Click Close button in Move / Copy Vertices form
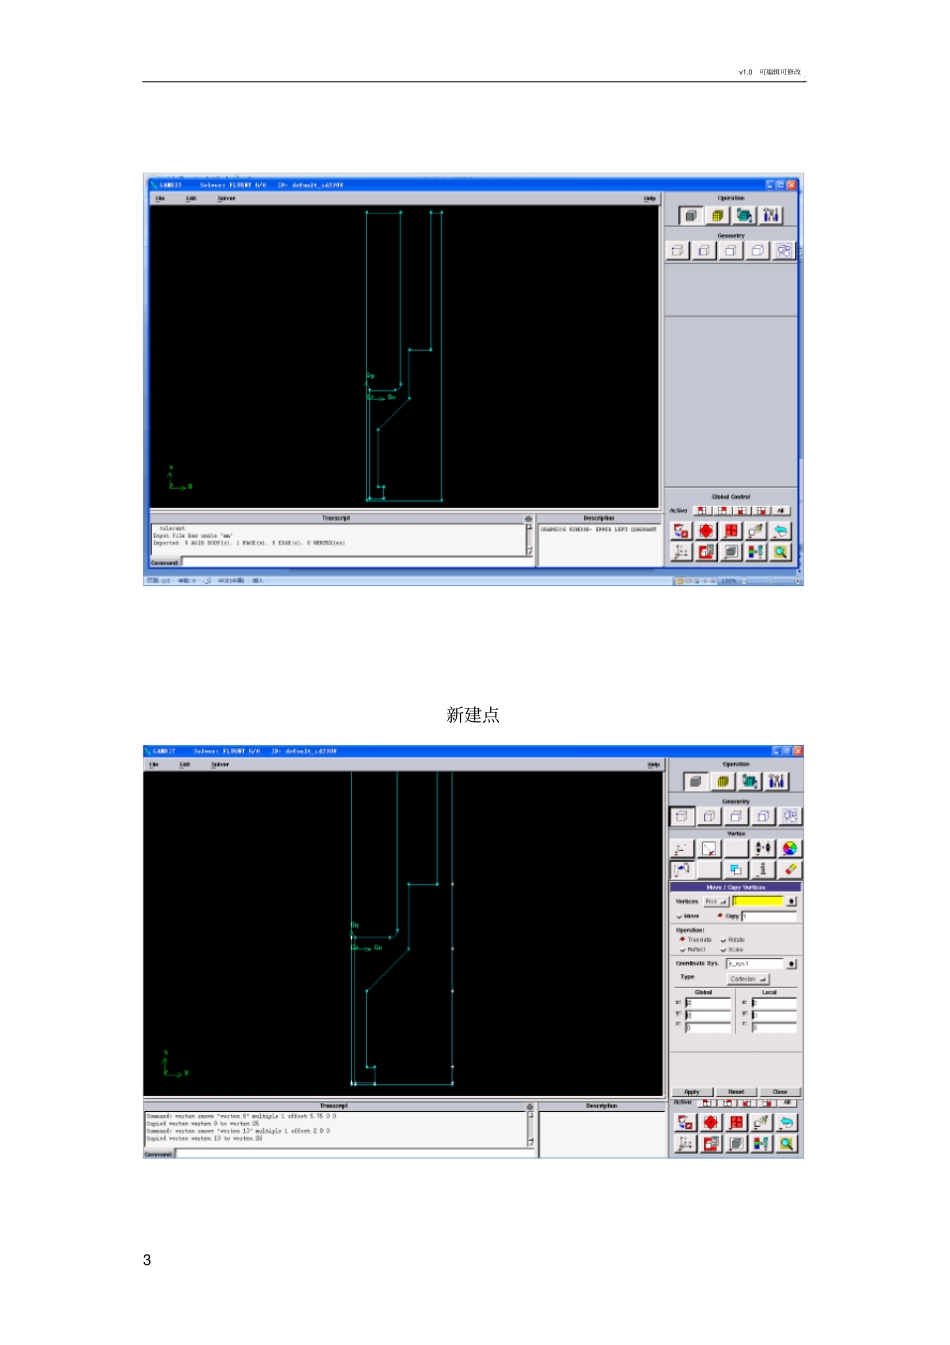Image resolution: width=950 pixels, height=1345 pixels. [x=780, y=1092]
